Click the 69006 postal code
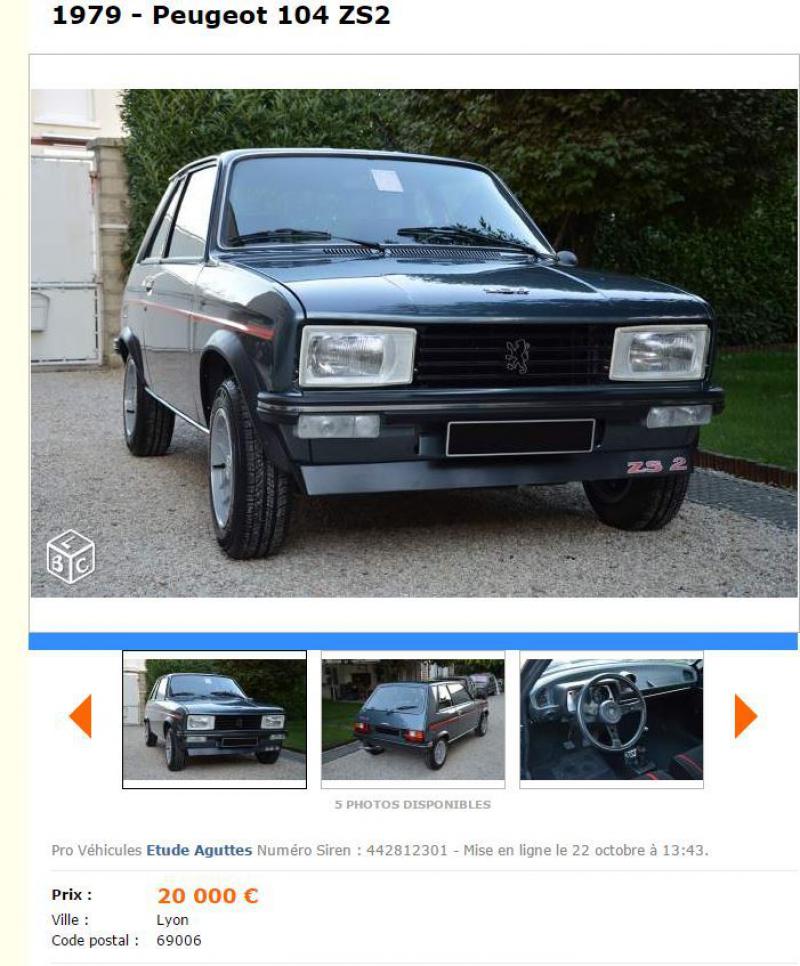This screenshot has height=966, width=800. click(179, 941)
